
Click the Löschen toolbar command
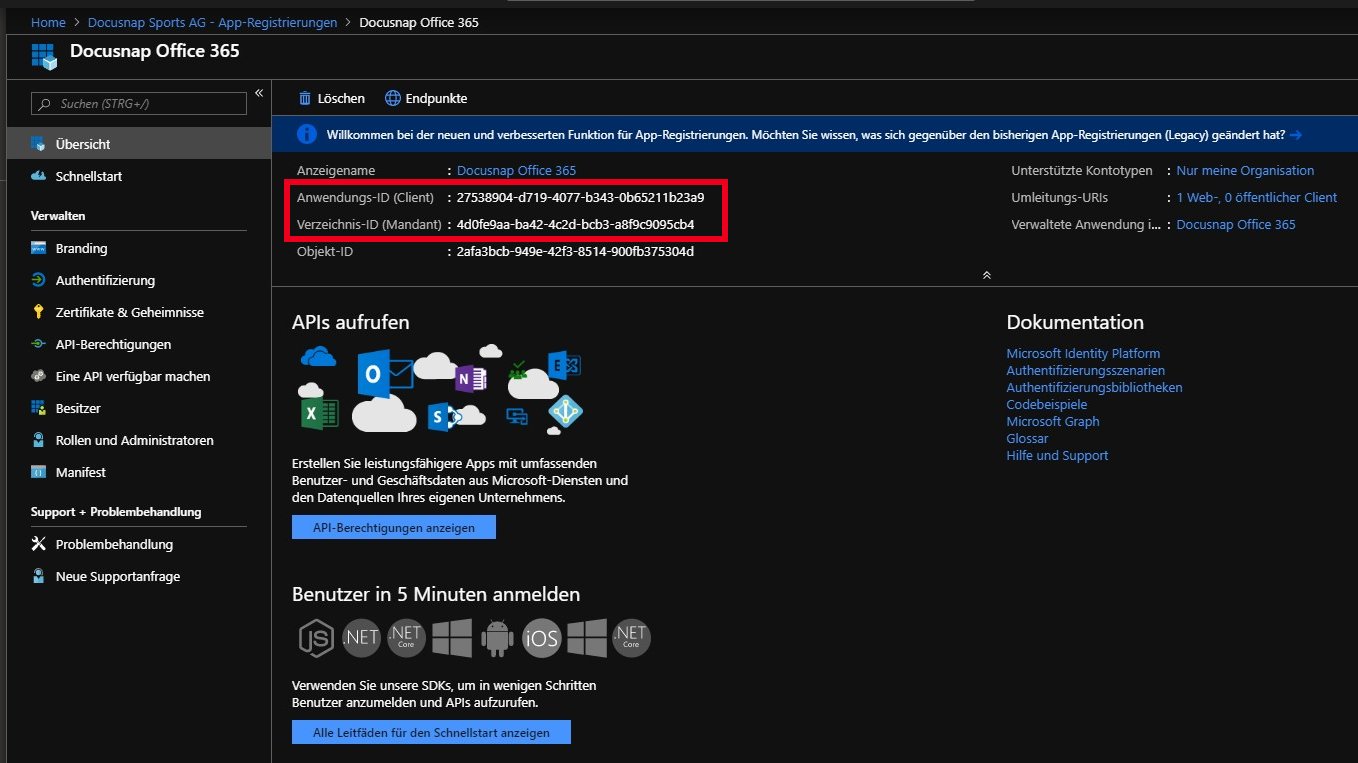[331, 98]
